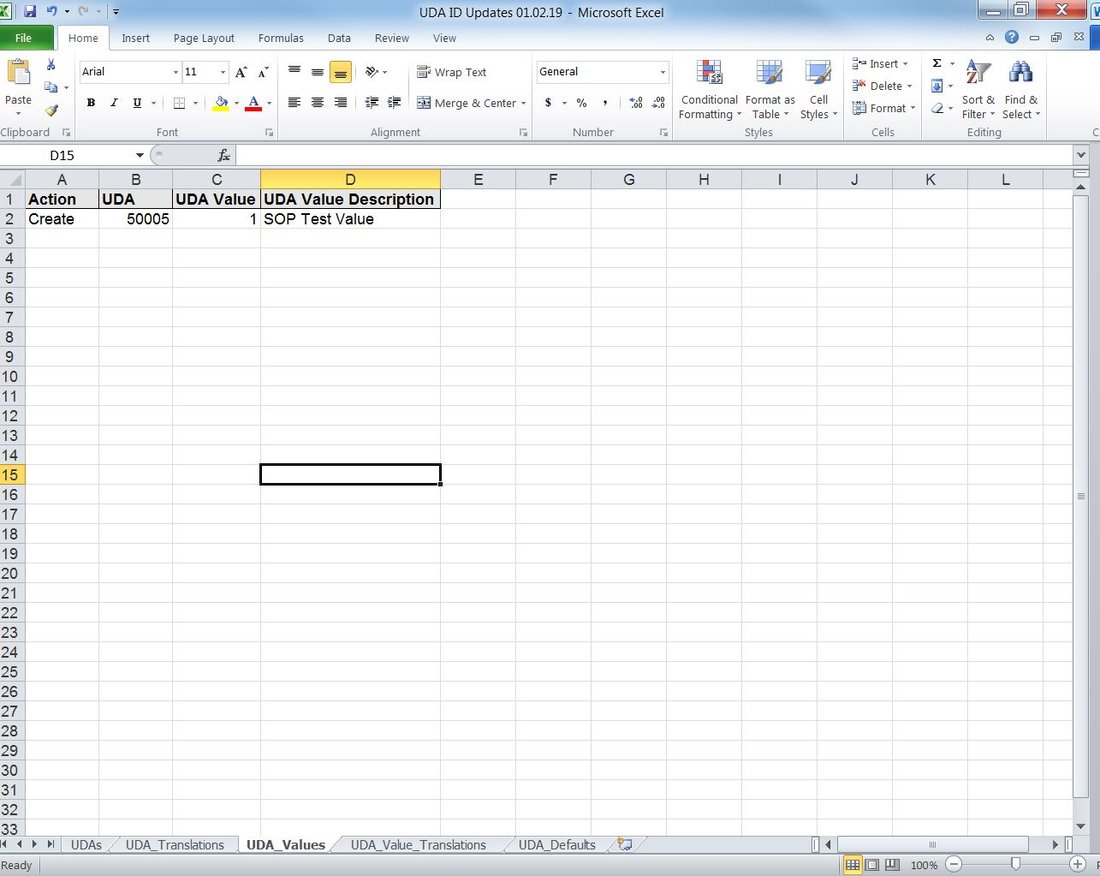Open the Name Box dropdown arrow
This screenshot has height=876, width=1100.
click(140, 155)
